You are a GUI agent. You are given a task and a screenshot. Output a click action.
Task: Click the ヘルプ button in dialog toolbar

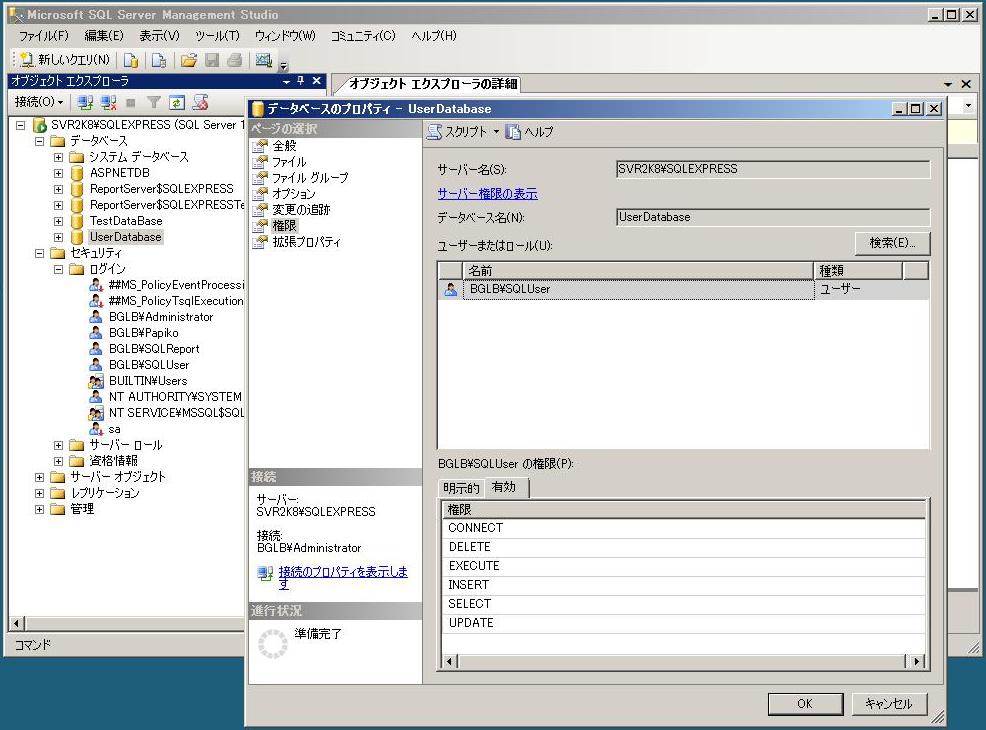(x=530, y=131)
